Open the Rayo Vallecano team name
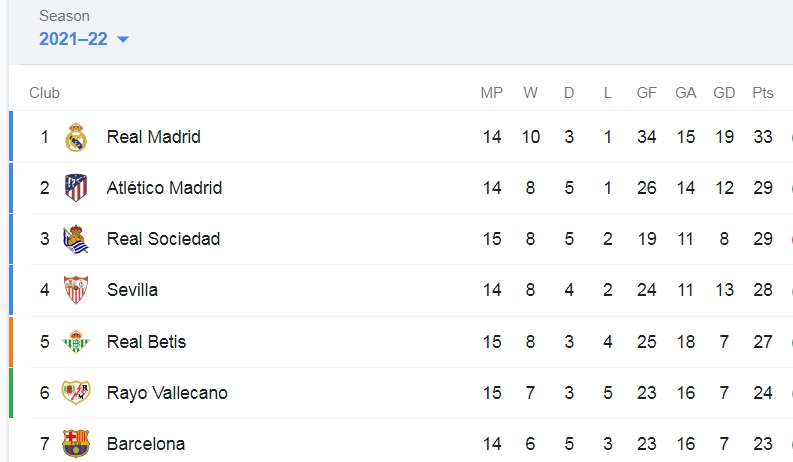793x462 pixels. click(x=167, y=393)
